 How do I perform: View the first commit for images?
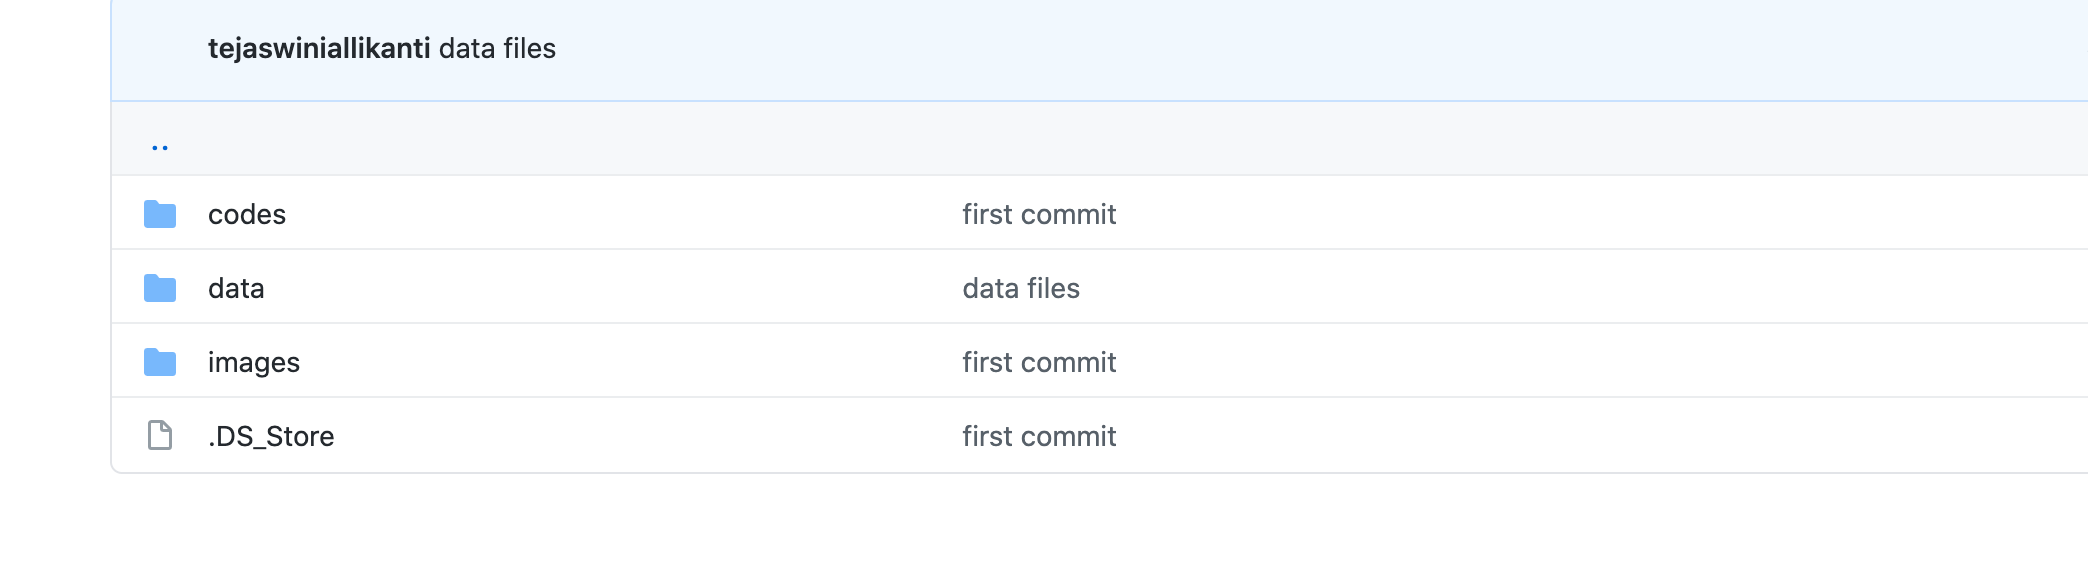tap(1039, 362)
